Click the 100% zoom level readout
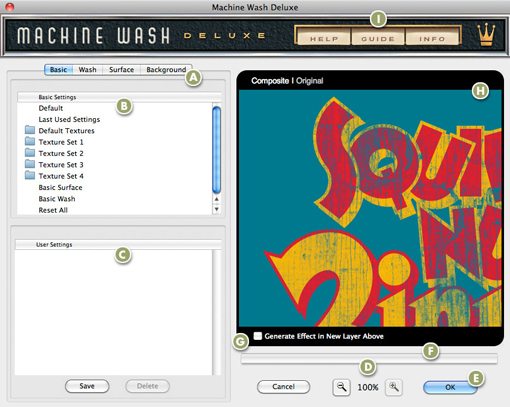This screenshot has height=407, width=510. click(368, 387)
